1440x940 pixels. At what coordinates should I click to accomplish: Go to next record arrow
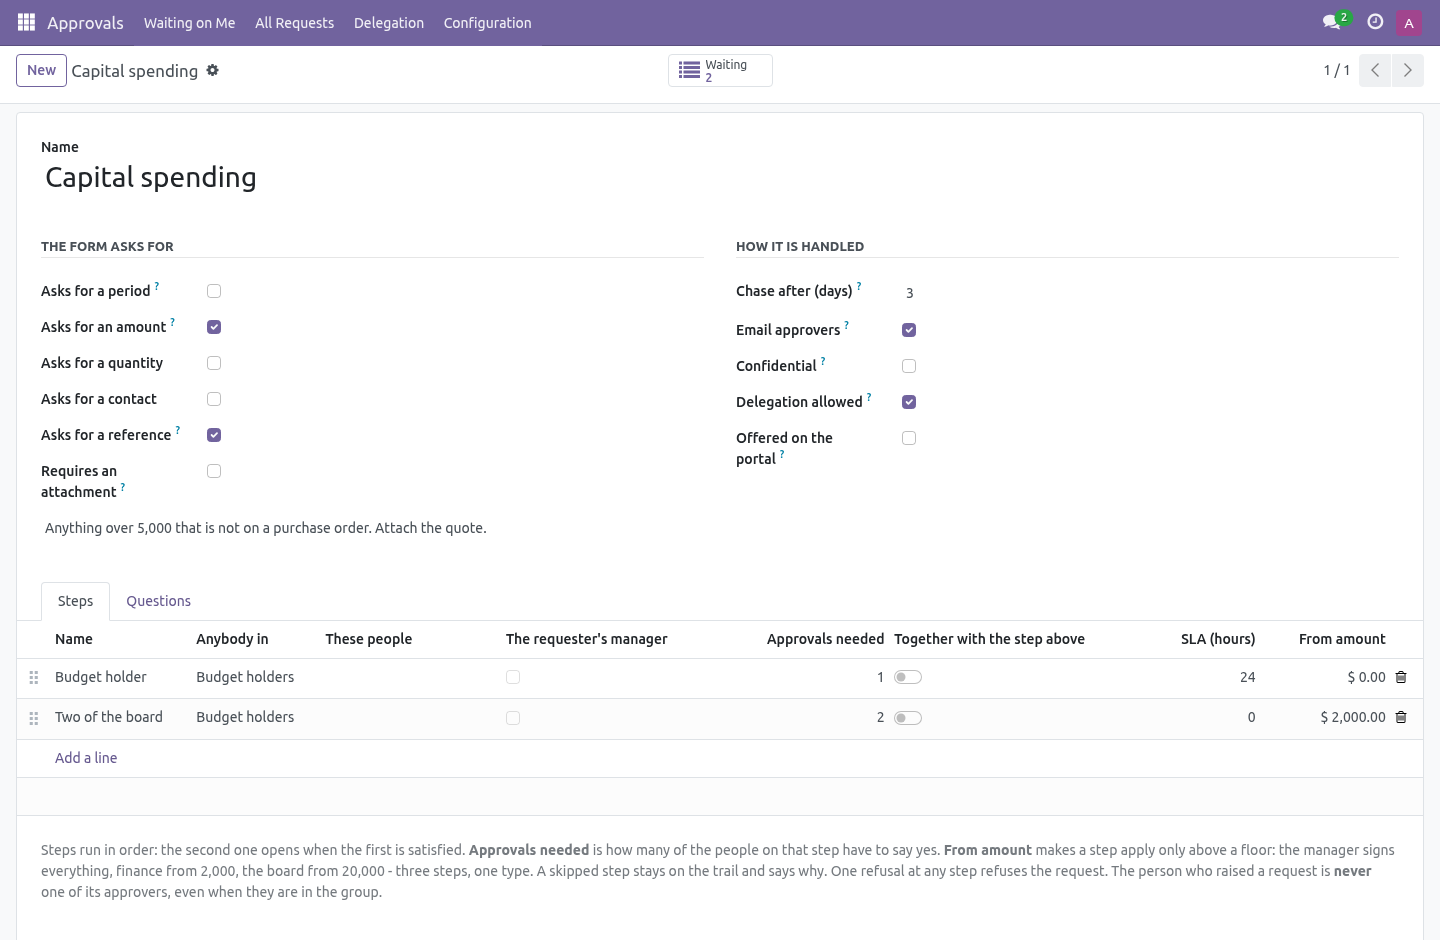(x=1407, y=70)
